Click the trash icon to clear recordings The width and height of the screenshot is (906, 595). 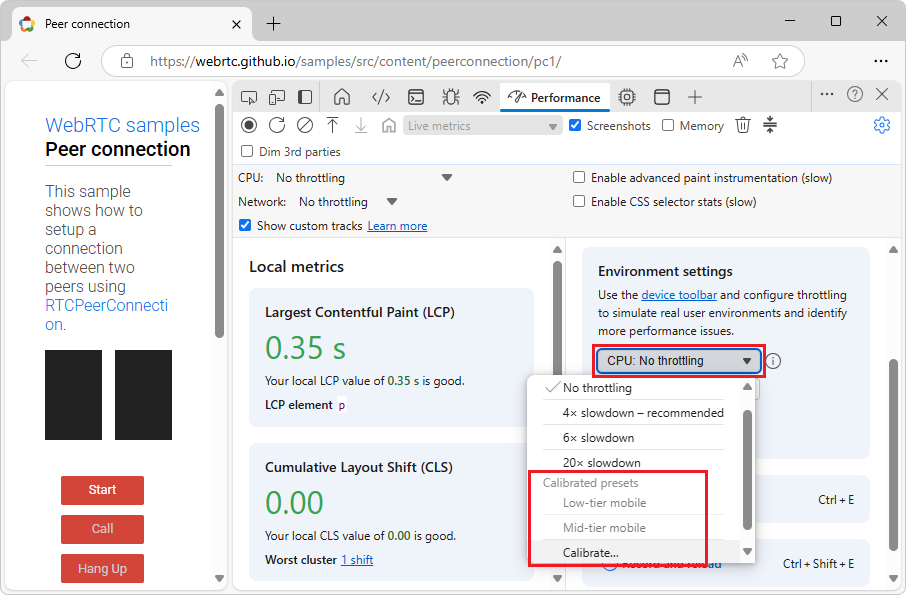(x=742, y=125)
